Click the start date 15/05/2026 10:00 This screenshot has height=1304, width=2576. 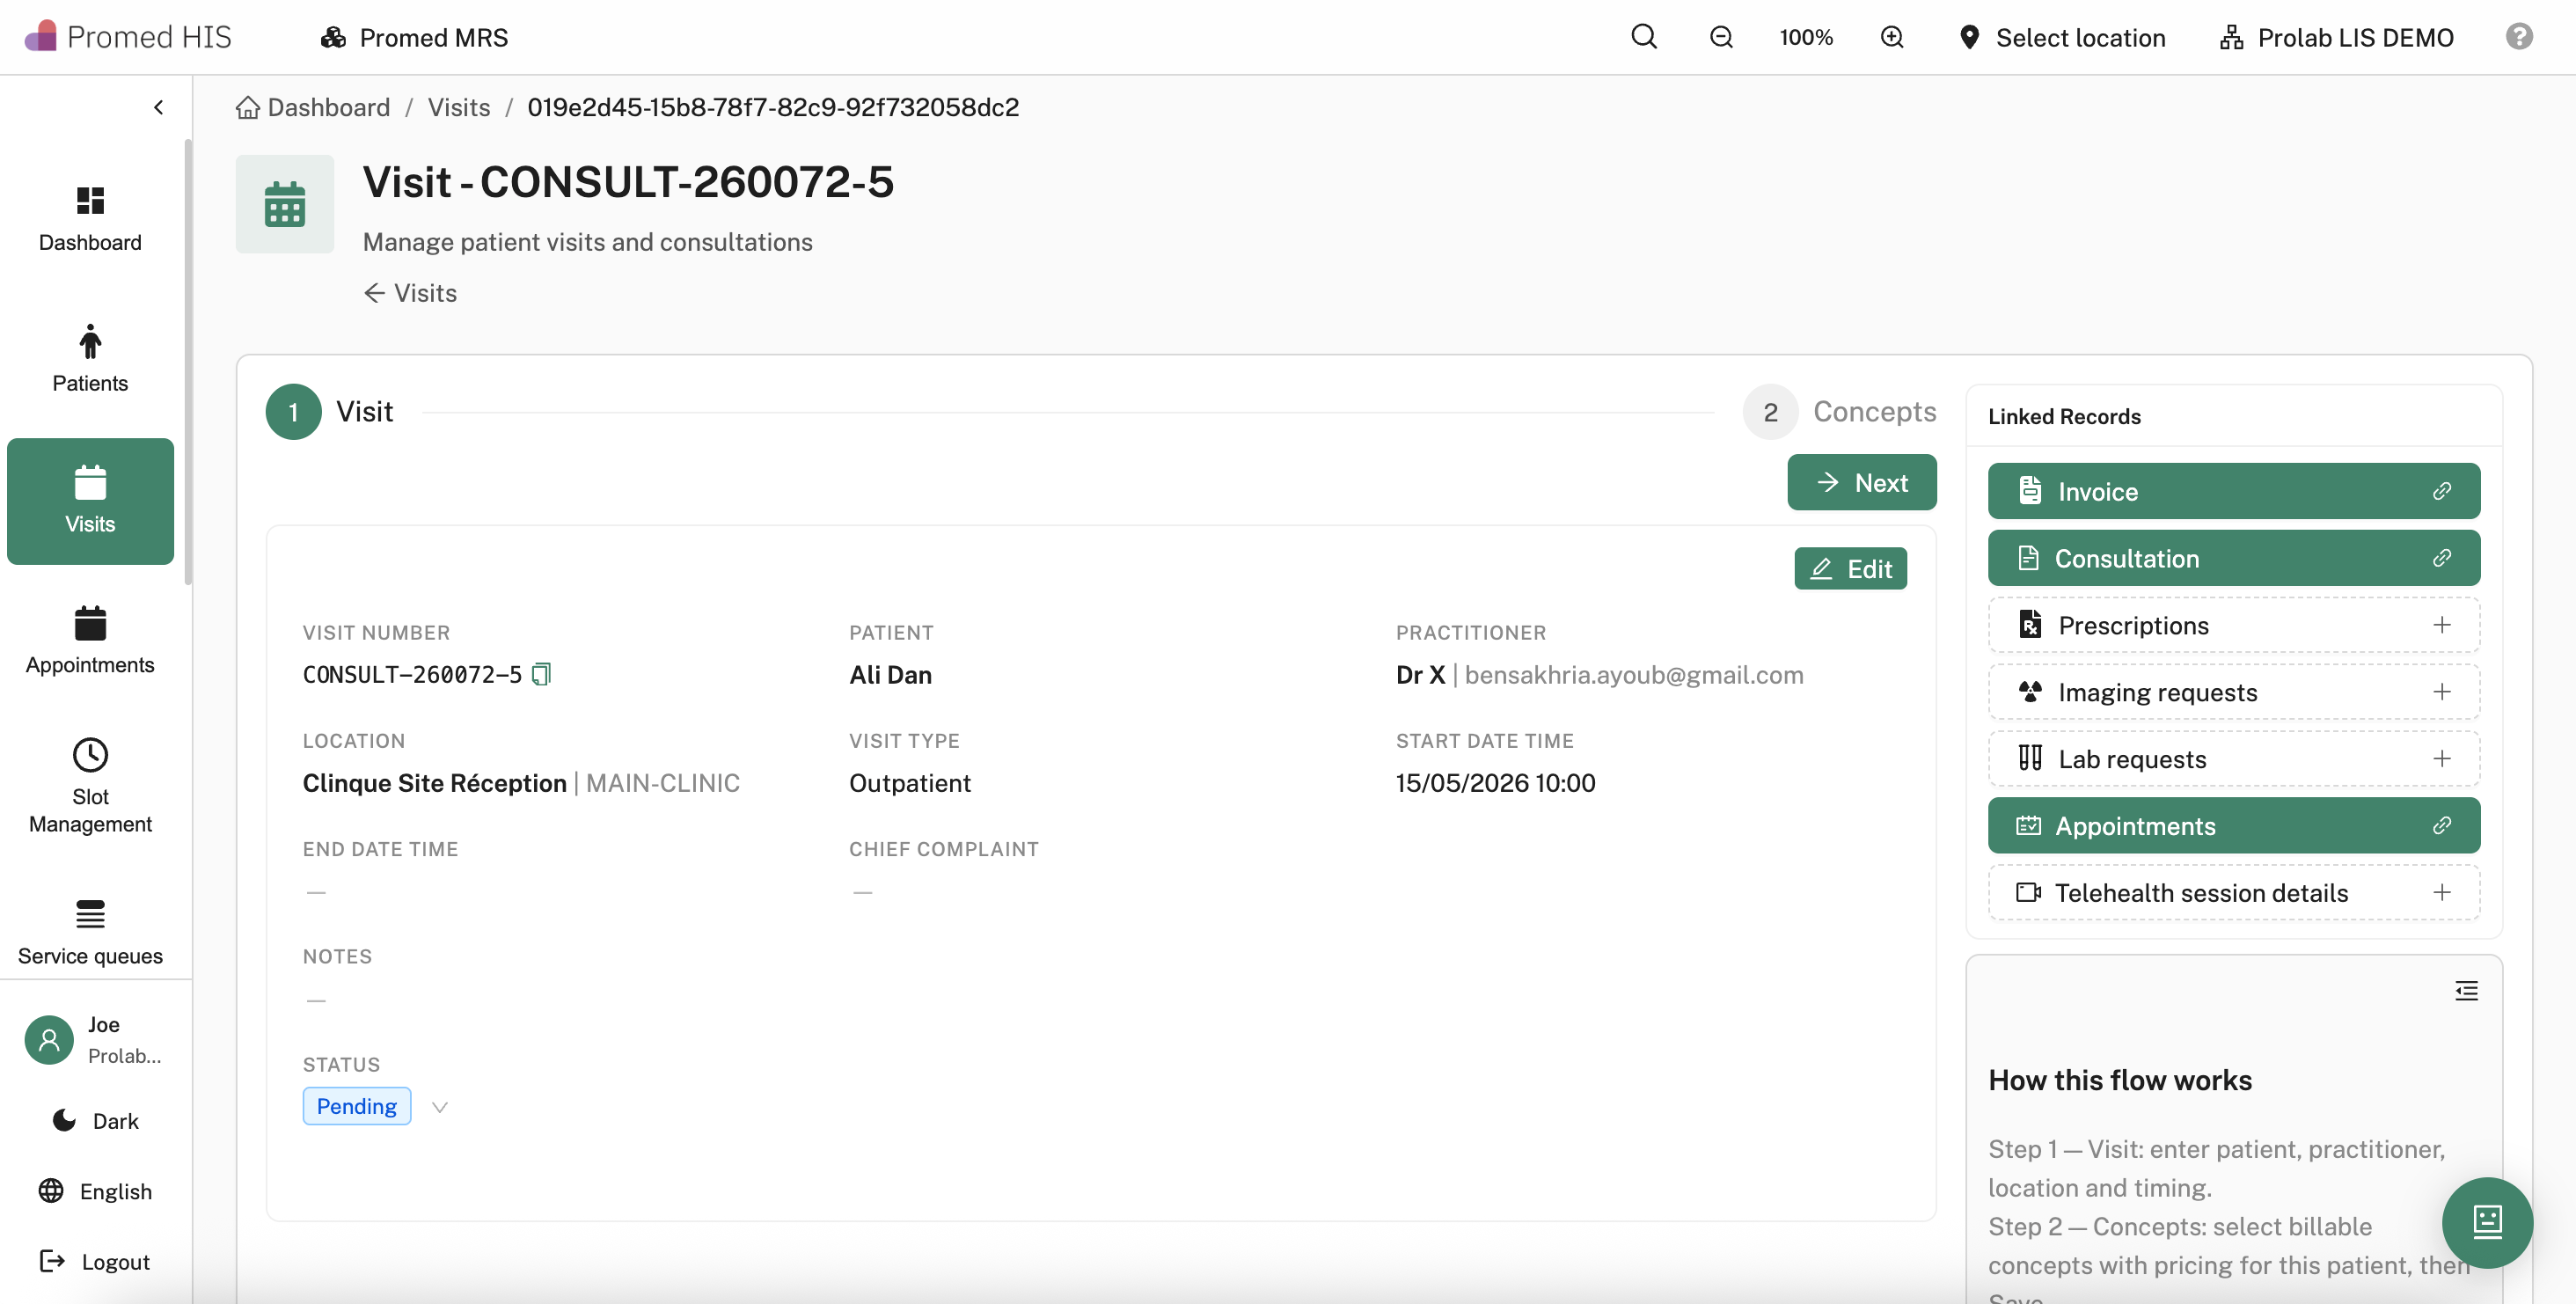coord(1495,782)
